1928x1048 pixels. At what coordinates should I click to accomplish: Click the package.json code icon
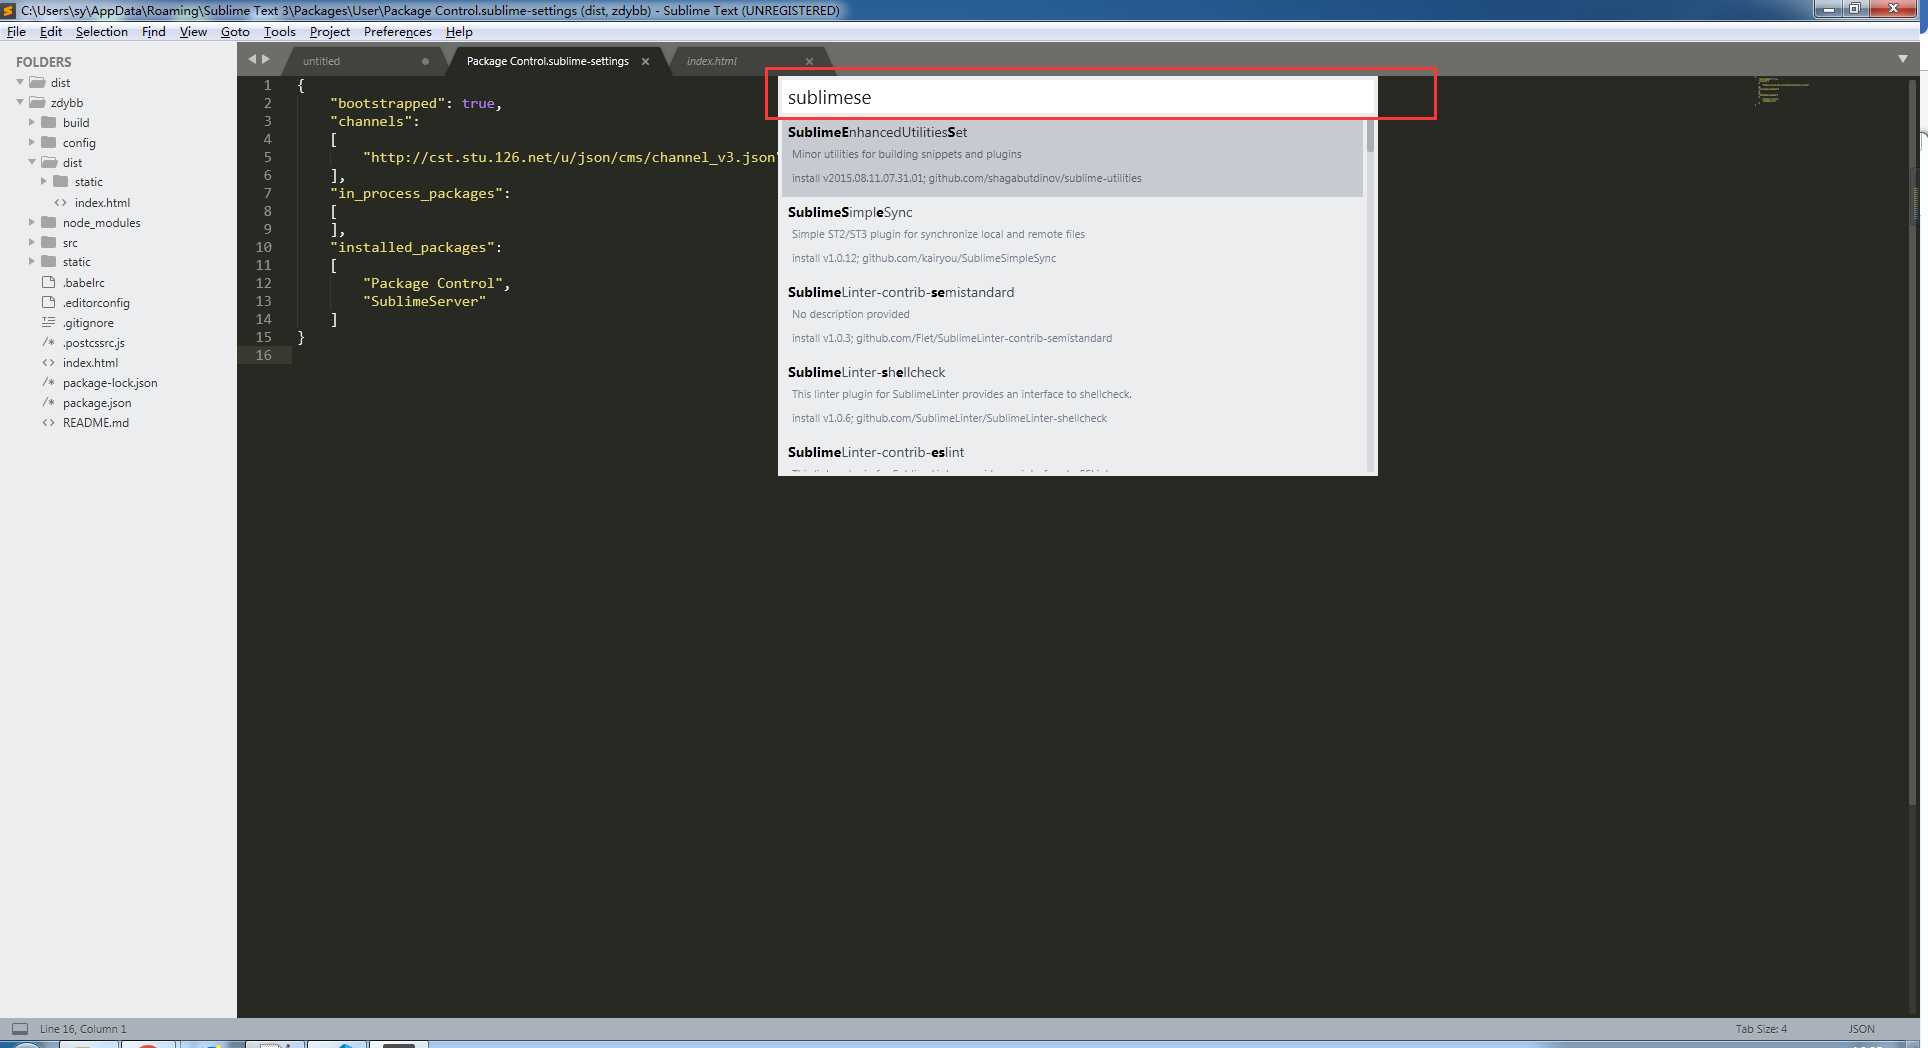coord(48,402)
